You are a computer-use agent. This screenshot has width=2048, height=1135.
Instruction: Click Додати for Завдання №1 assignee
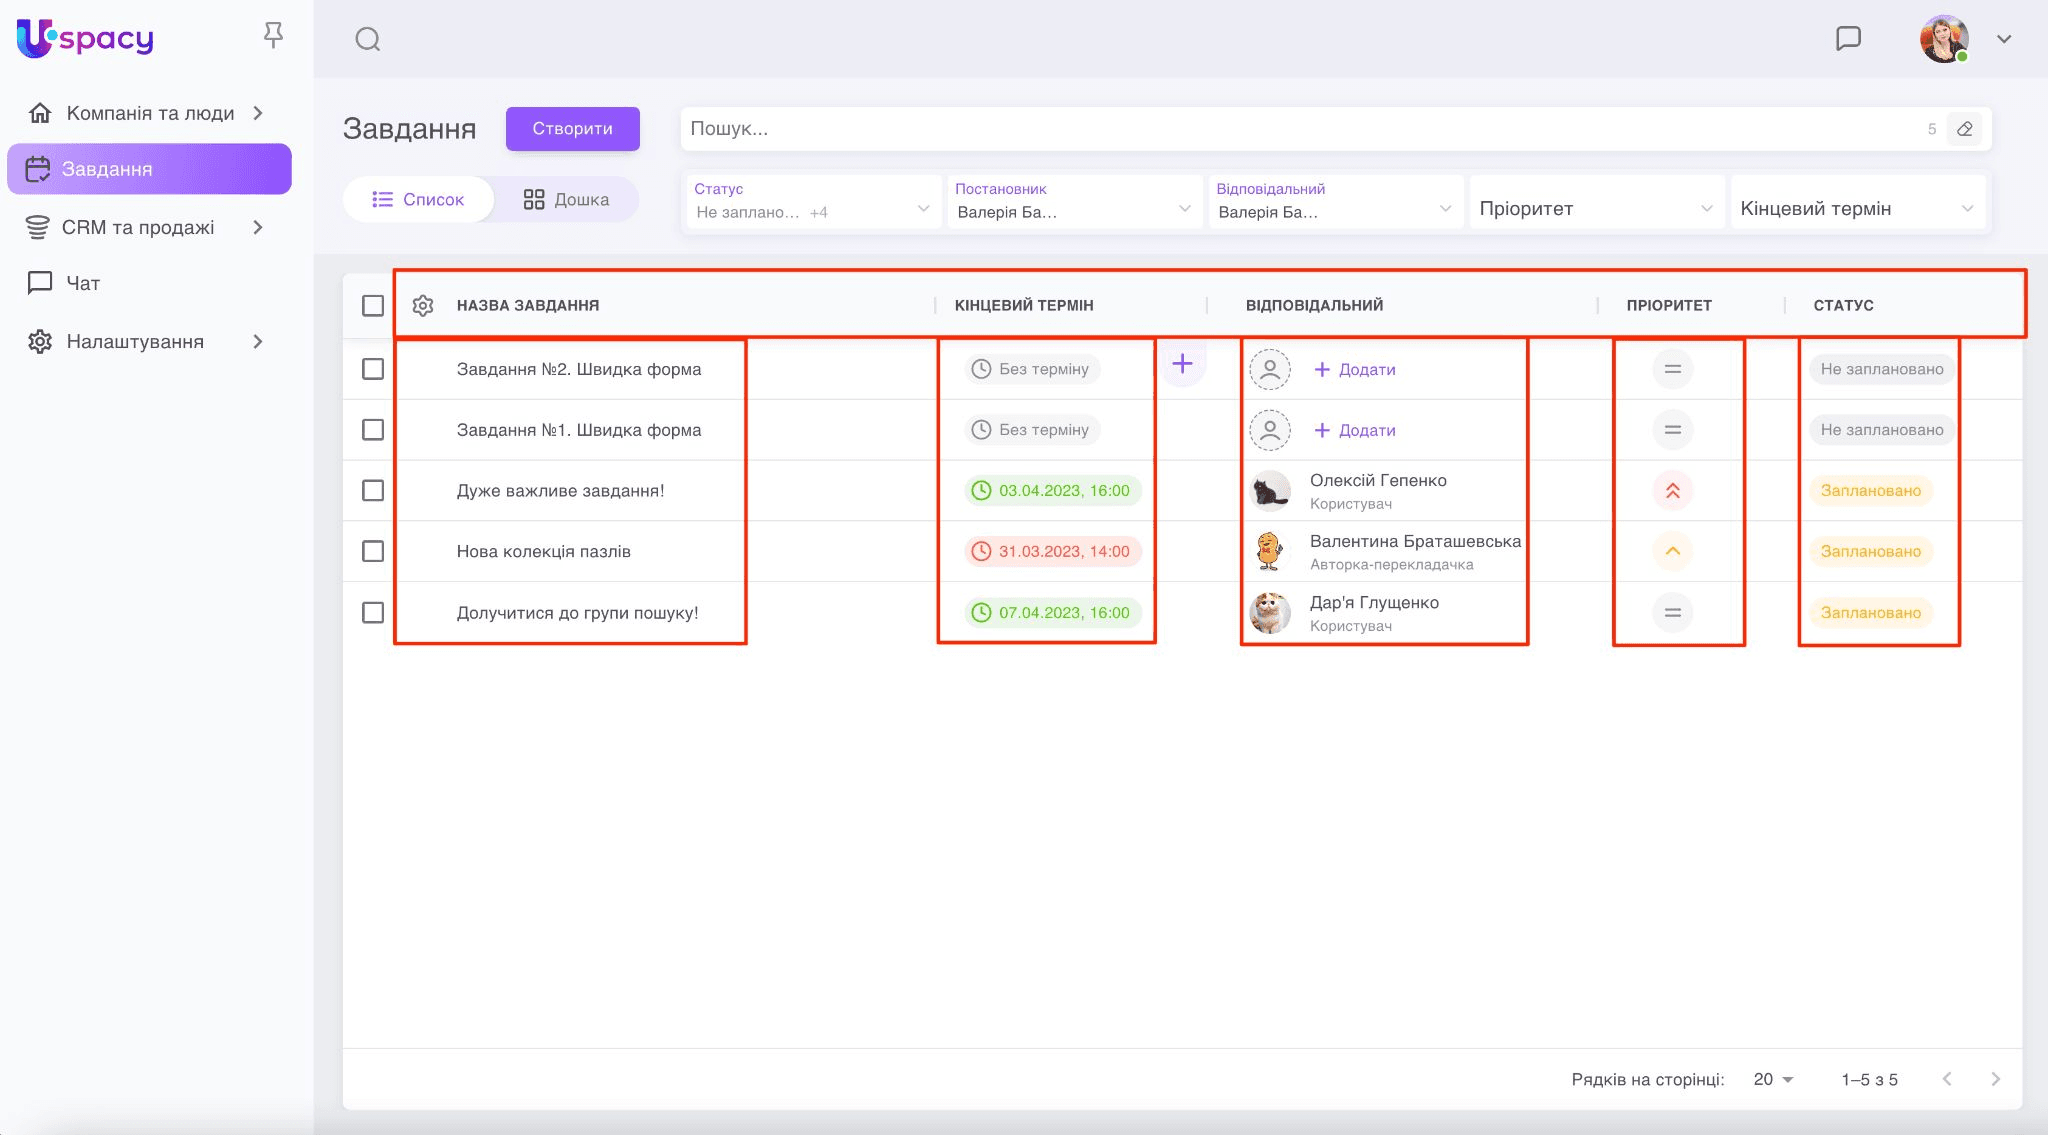[x=1355, y=430]
